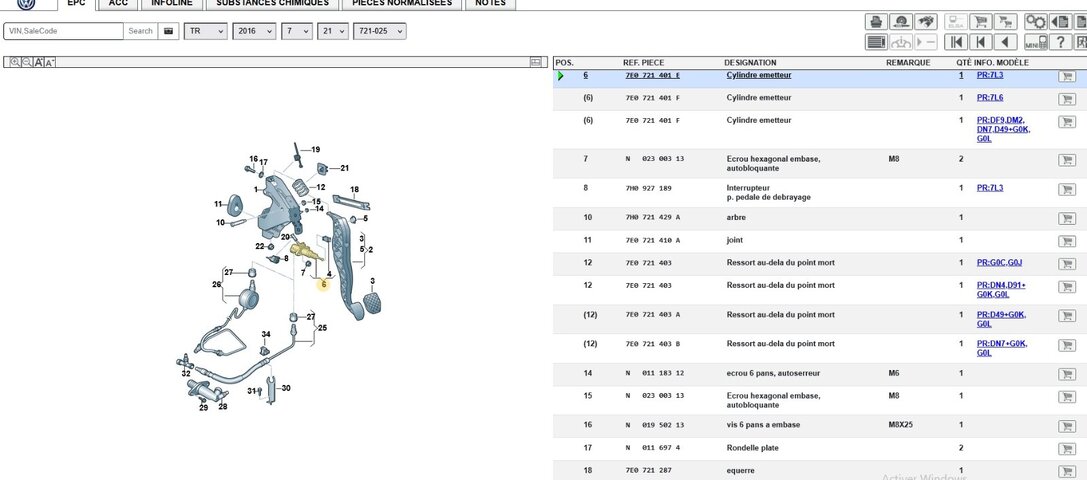
Task: Zoom out of the parts diagram
Action: pyautogui.click(x=26, y=62)
